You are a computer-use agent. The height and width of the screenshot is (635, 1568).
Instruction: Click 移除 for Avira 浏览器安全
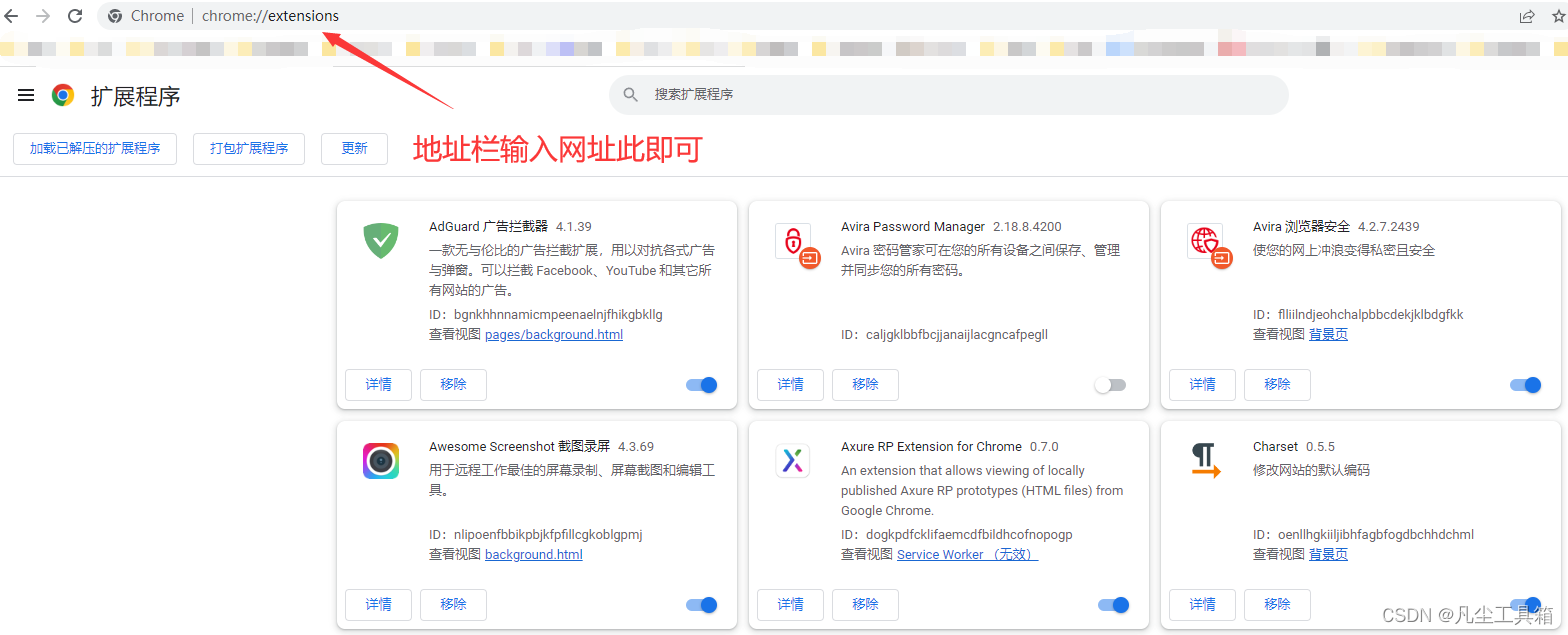1277,385
